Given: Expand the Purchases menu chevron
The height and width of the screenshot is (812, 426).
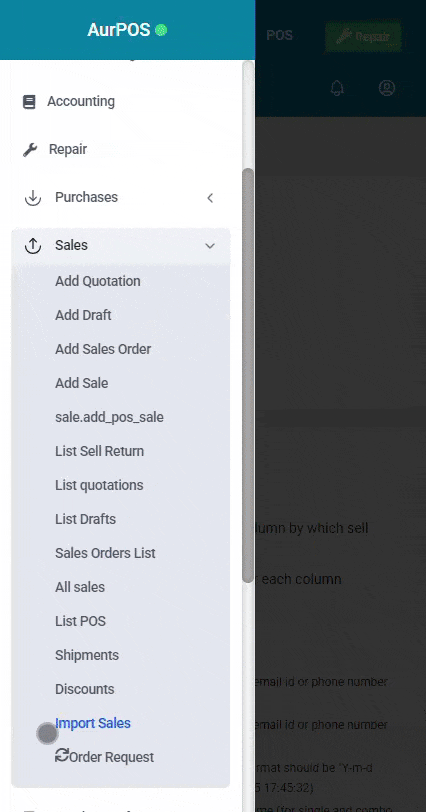Looking at the screenshot, I should (x=210, y=197).
